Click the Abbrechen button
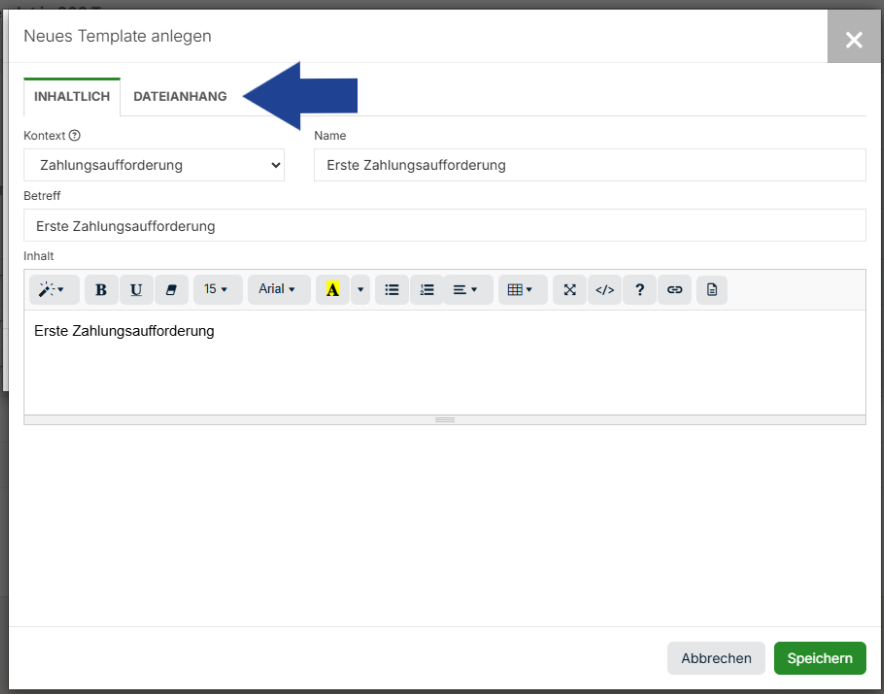 [x=716, y=658]
